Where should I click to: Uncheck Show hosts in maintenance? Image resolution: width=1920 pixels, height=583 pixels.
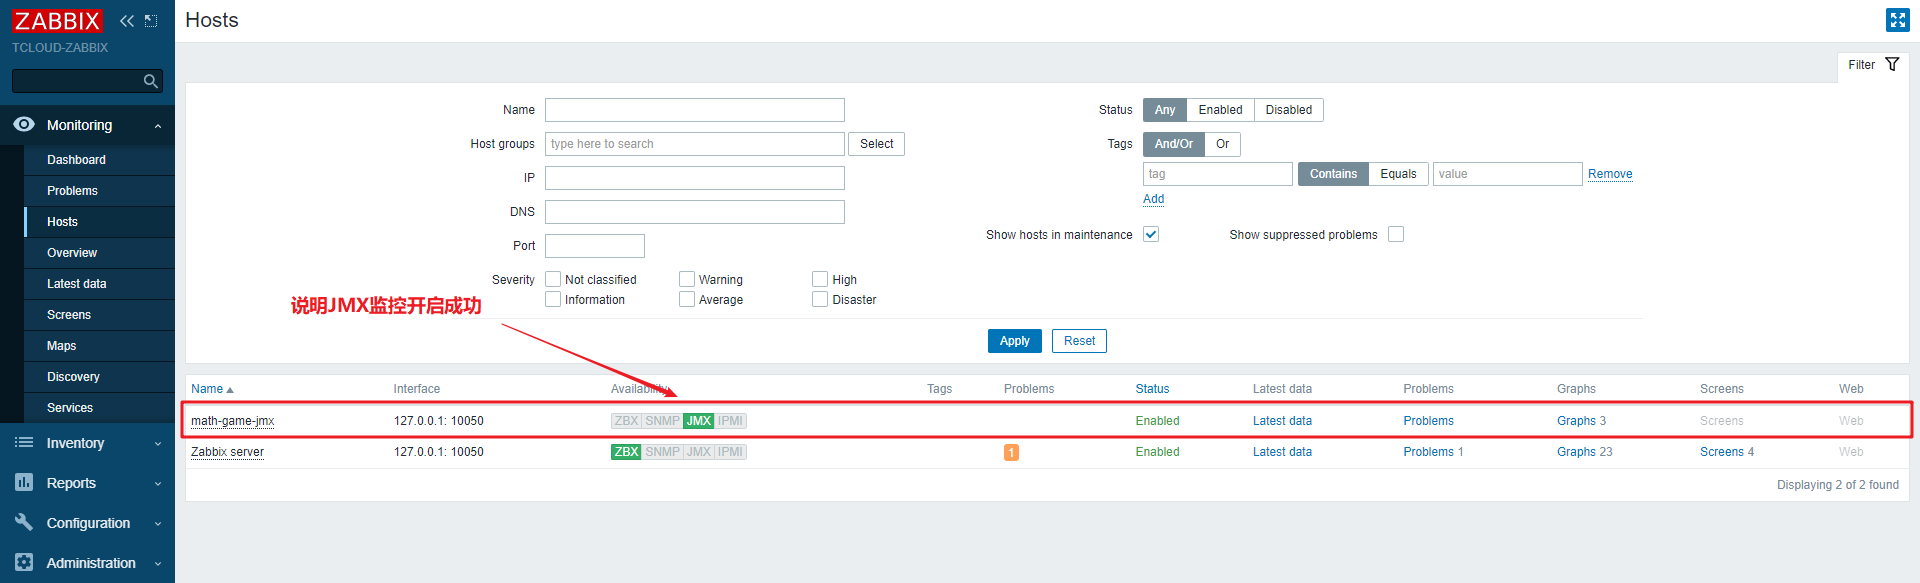coord(1151,234)
